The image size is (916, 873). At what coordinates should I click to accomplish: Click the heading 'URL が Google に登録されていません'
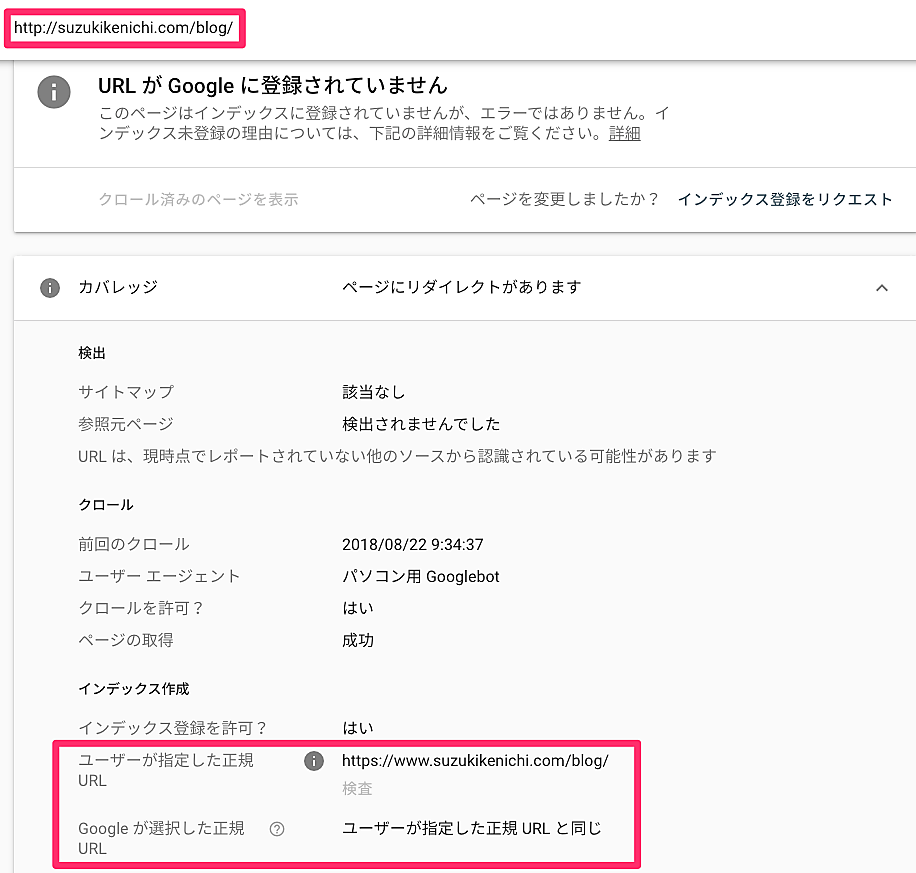(273, 85)
